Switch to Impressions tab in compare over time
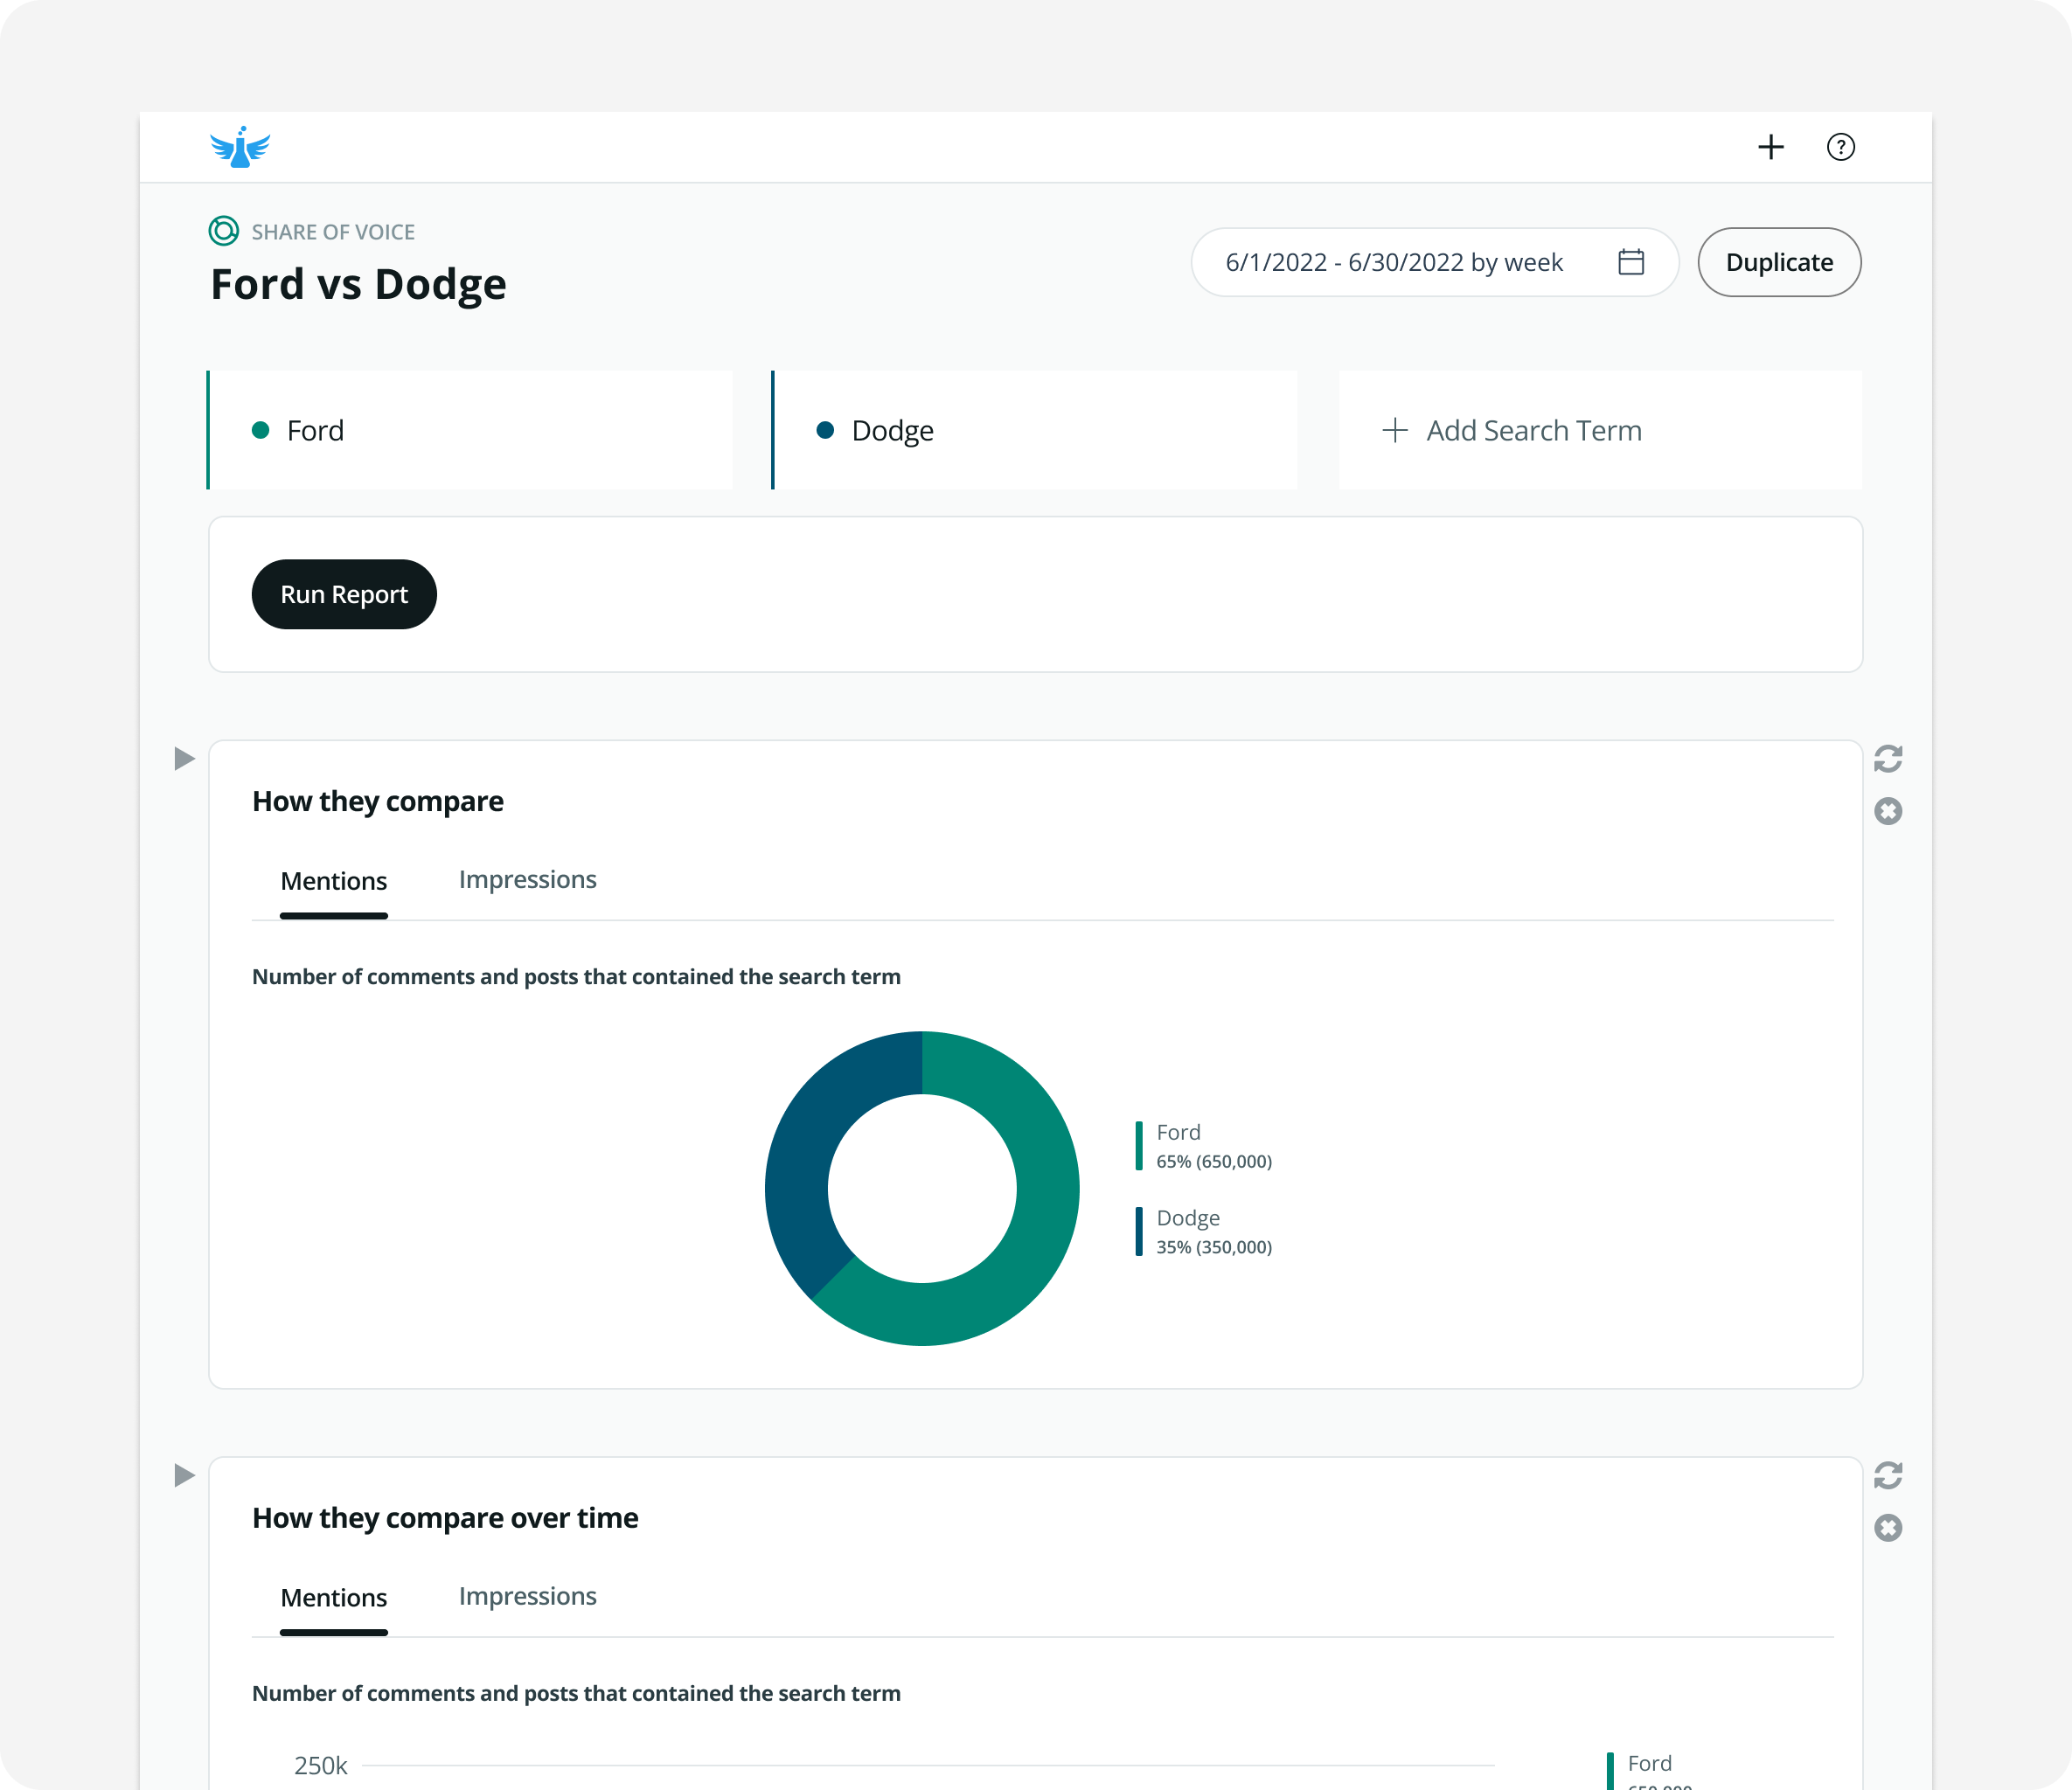This screenshot has width=2072, height=1790. pos(527,1596)
